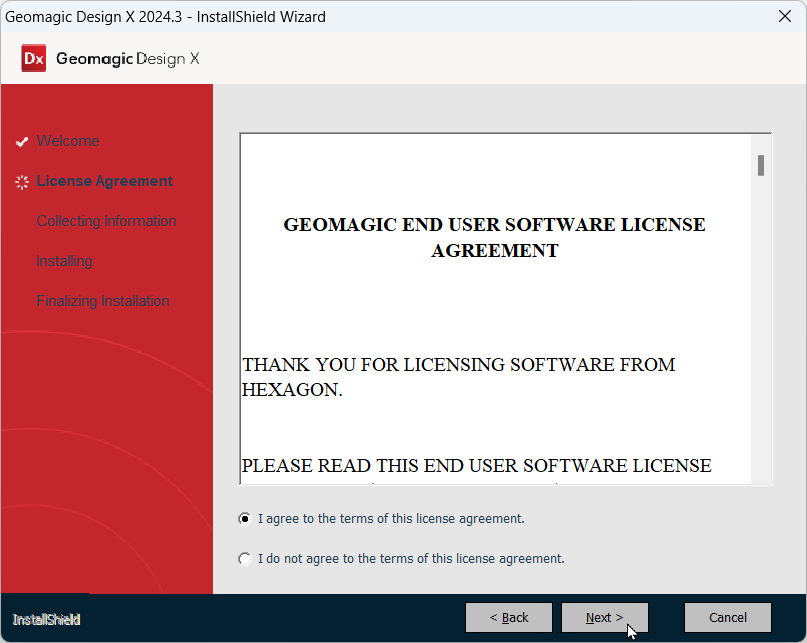The width and height of the screenshot is (807, 643).
Task: Select 'I do not agree' radio button
Action: click(245, 559)
